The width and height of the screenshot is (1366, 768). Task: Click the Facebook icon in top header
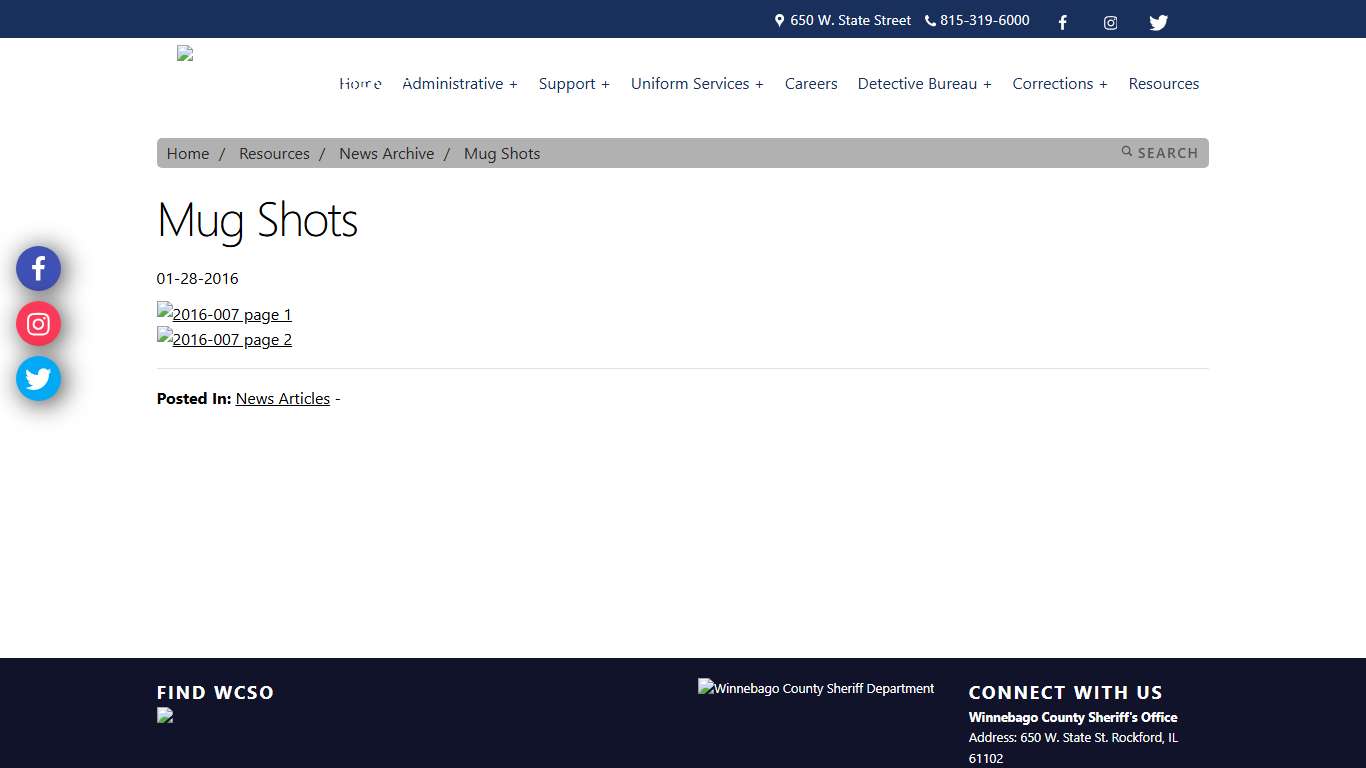[x=1062, y=22]
